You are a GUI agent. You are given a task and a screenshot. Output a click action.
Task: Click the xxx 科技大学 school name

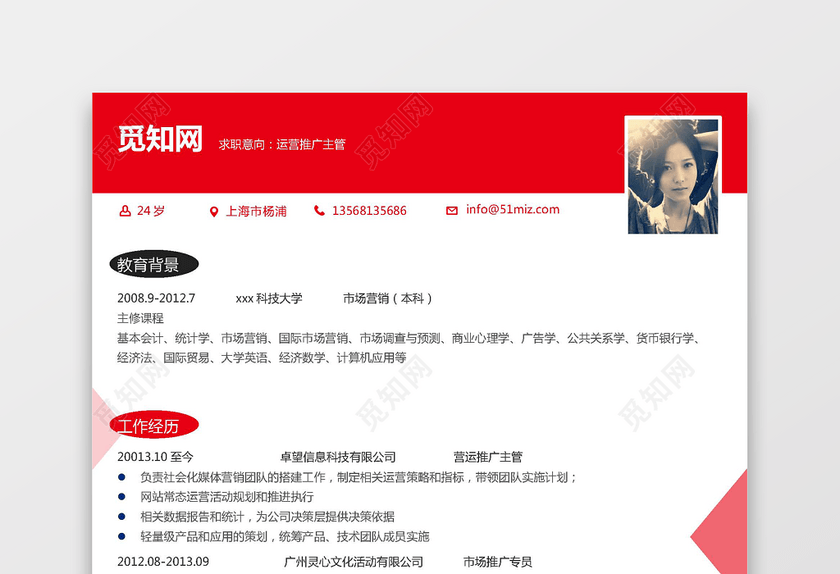pos(269,299)
